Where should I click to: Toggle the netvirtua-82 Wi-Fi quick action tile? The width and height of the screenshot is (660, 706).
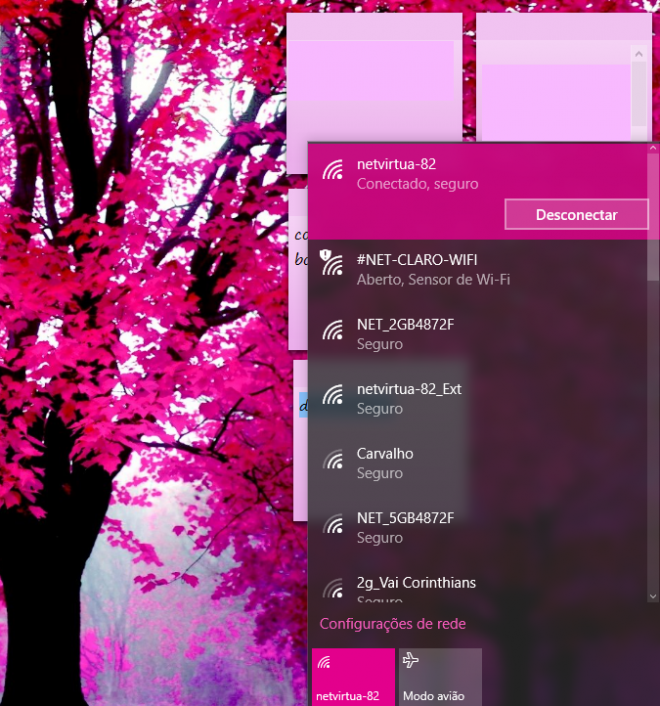pos(353,677)
